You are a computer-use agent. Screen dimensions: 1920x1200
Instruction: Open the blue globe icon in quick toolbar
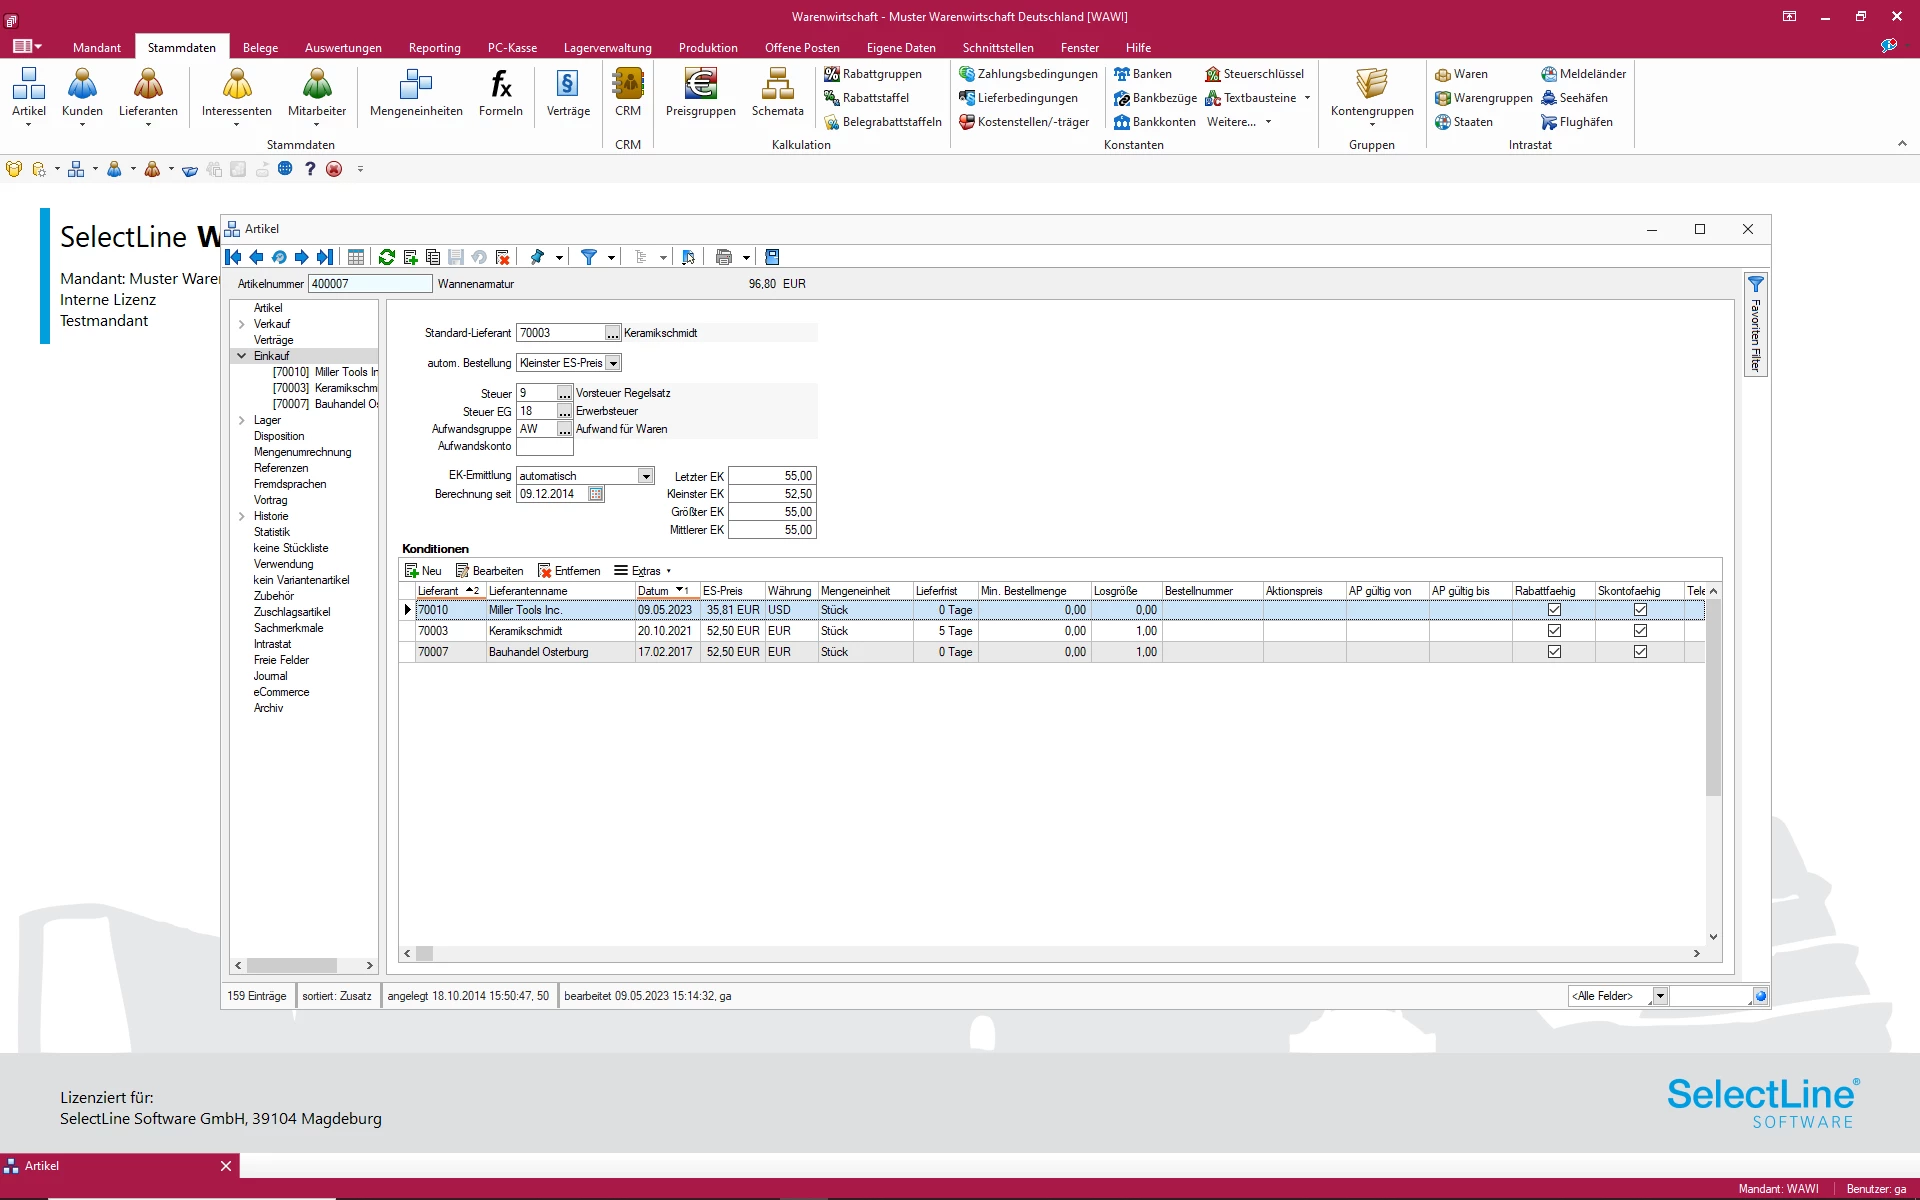coord(286,169)
